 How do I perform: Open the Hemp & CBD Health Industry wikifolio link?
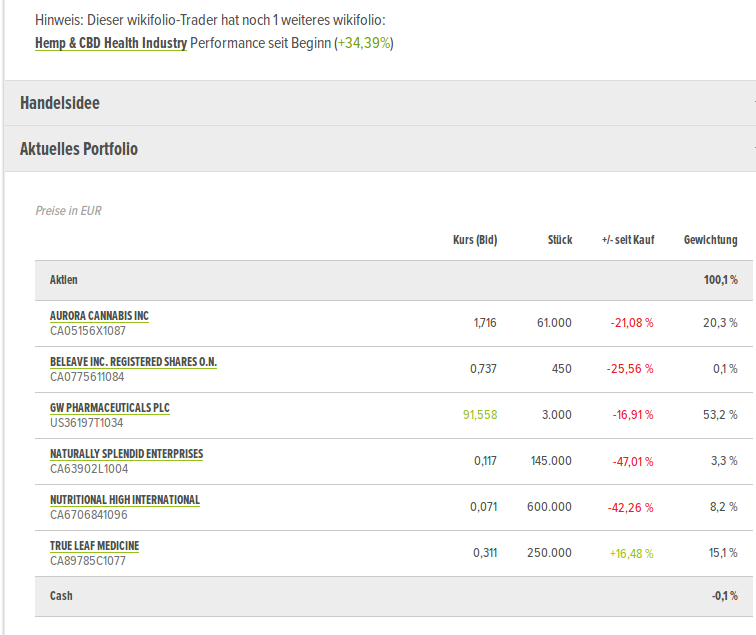tap(110, 43)
